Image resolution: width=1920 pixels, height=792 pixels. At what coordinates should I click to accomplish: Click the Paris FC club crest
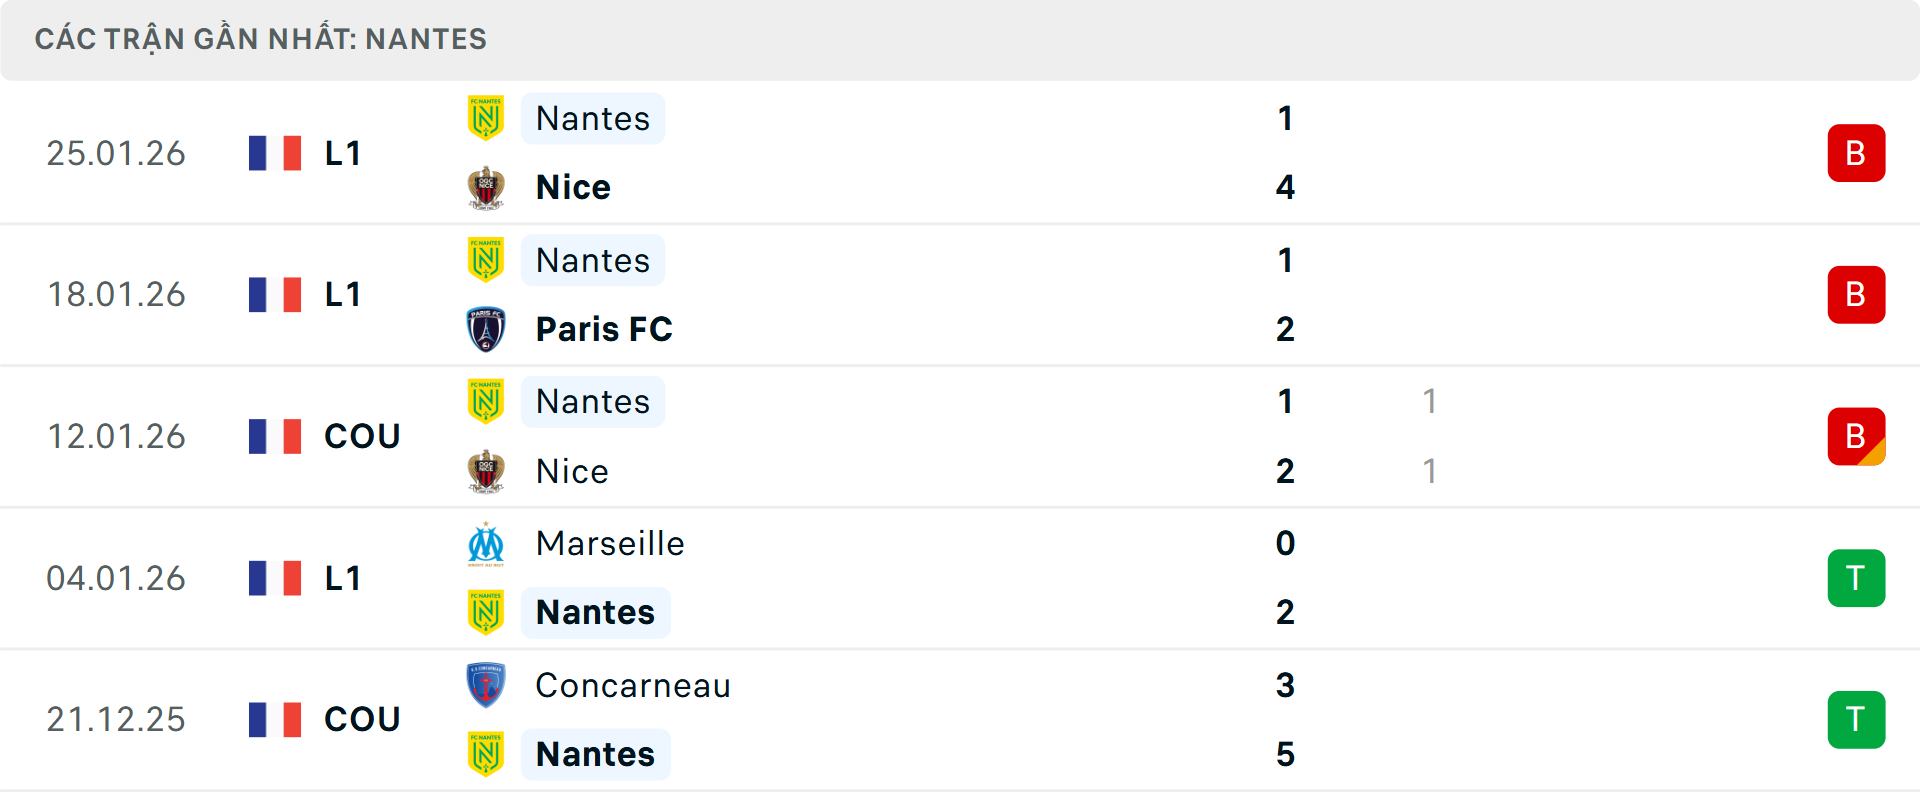[486, 329]
